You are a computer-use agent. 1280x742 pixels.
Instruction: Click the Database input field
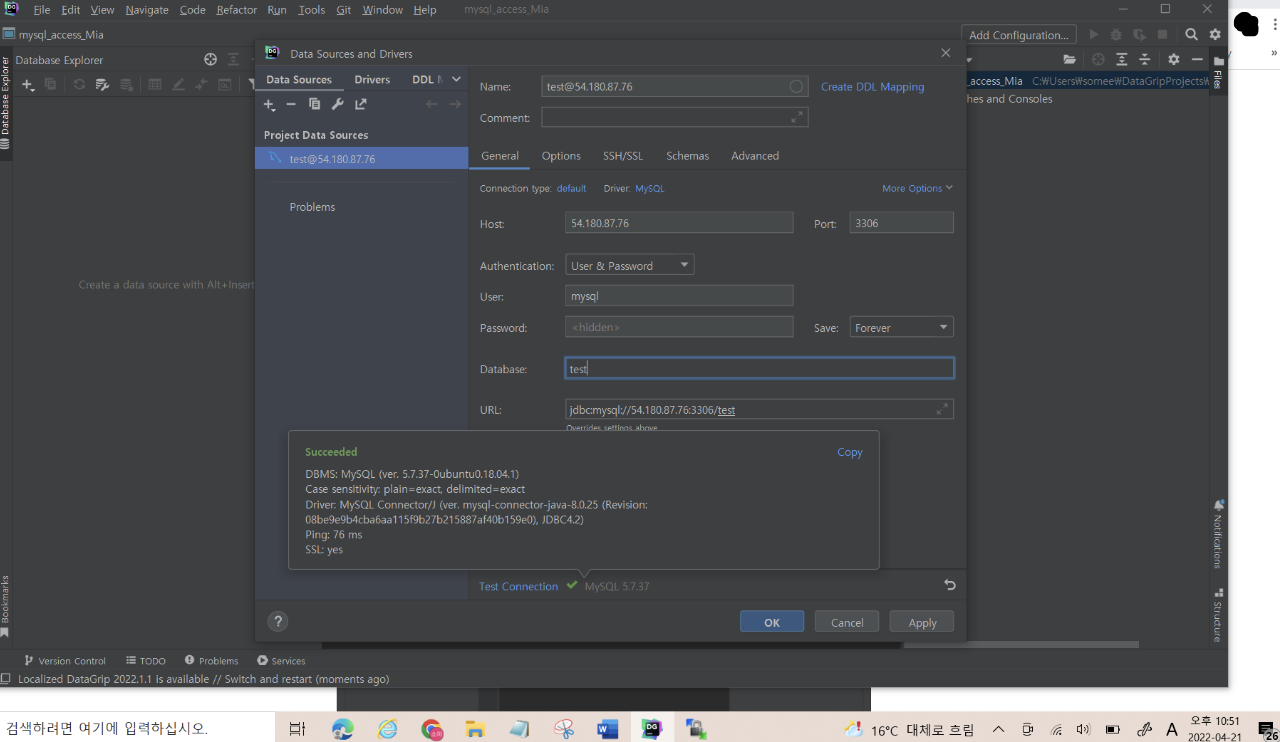pos(759,368)
